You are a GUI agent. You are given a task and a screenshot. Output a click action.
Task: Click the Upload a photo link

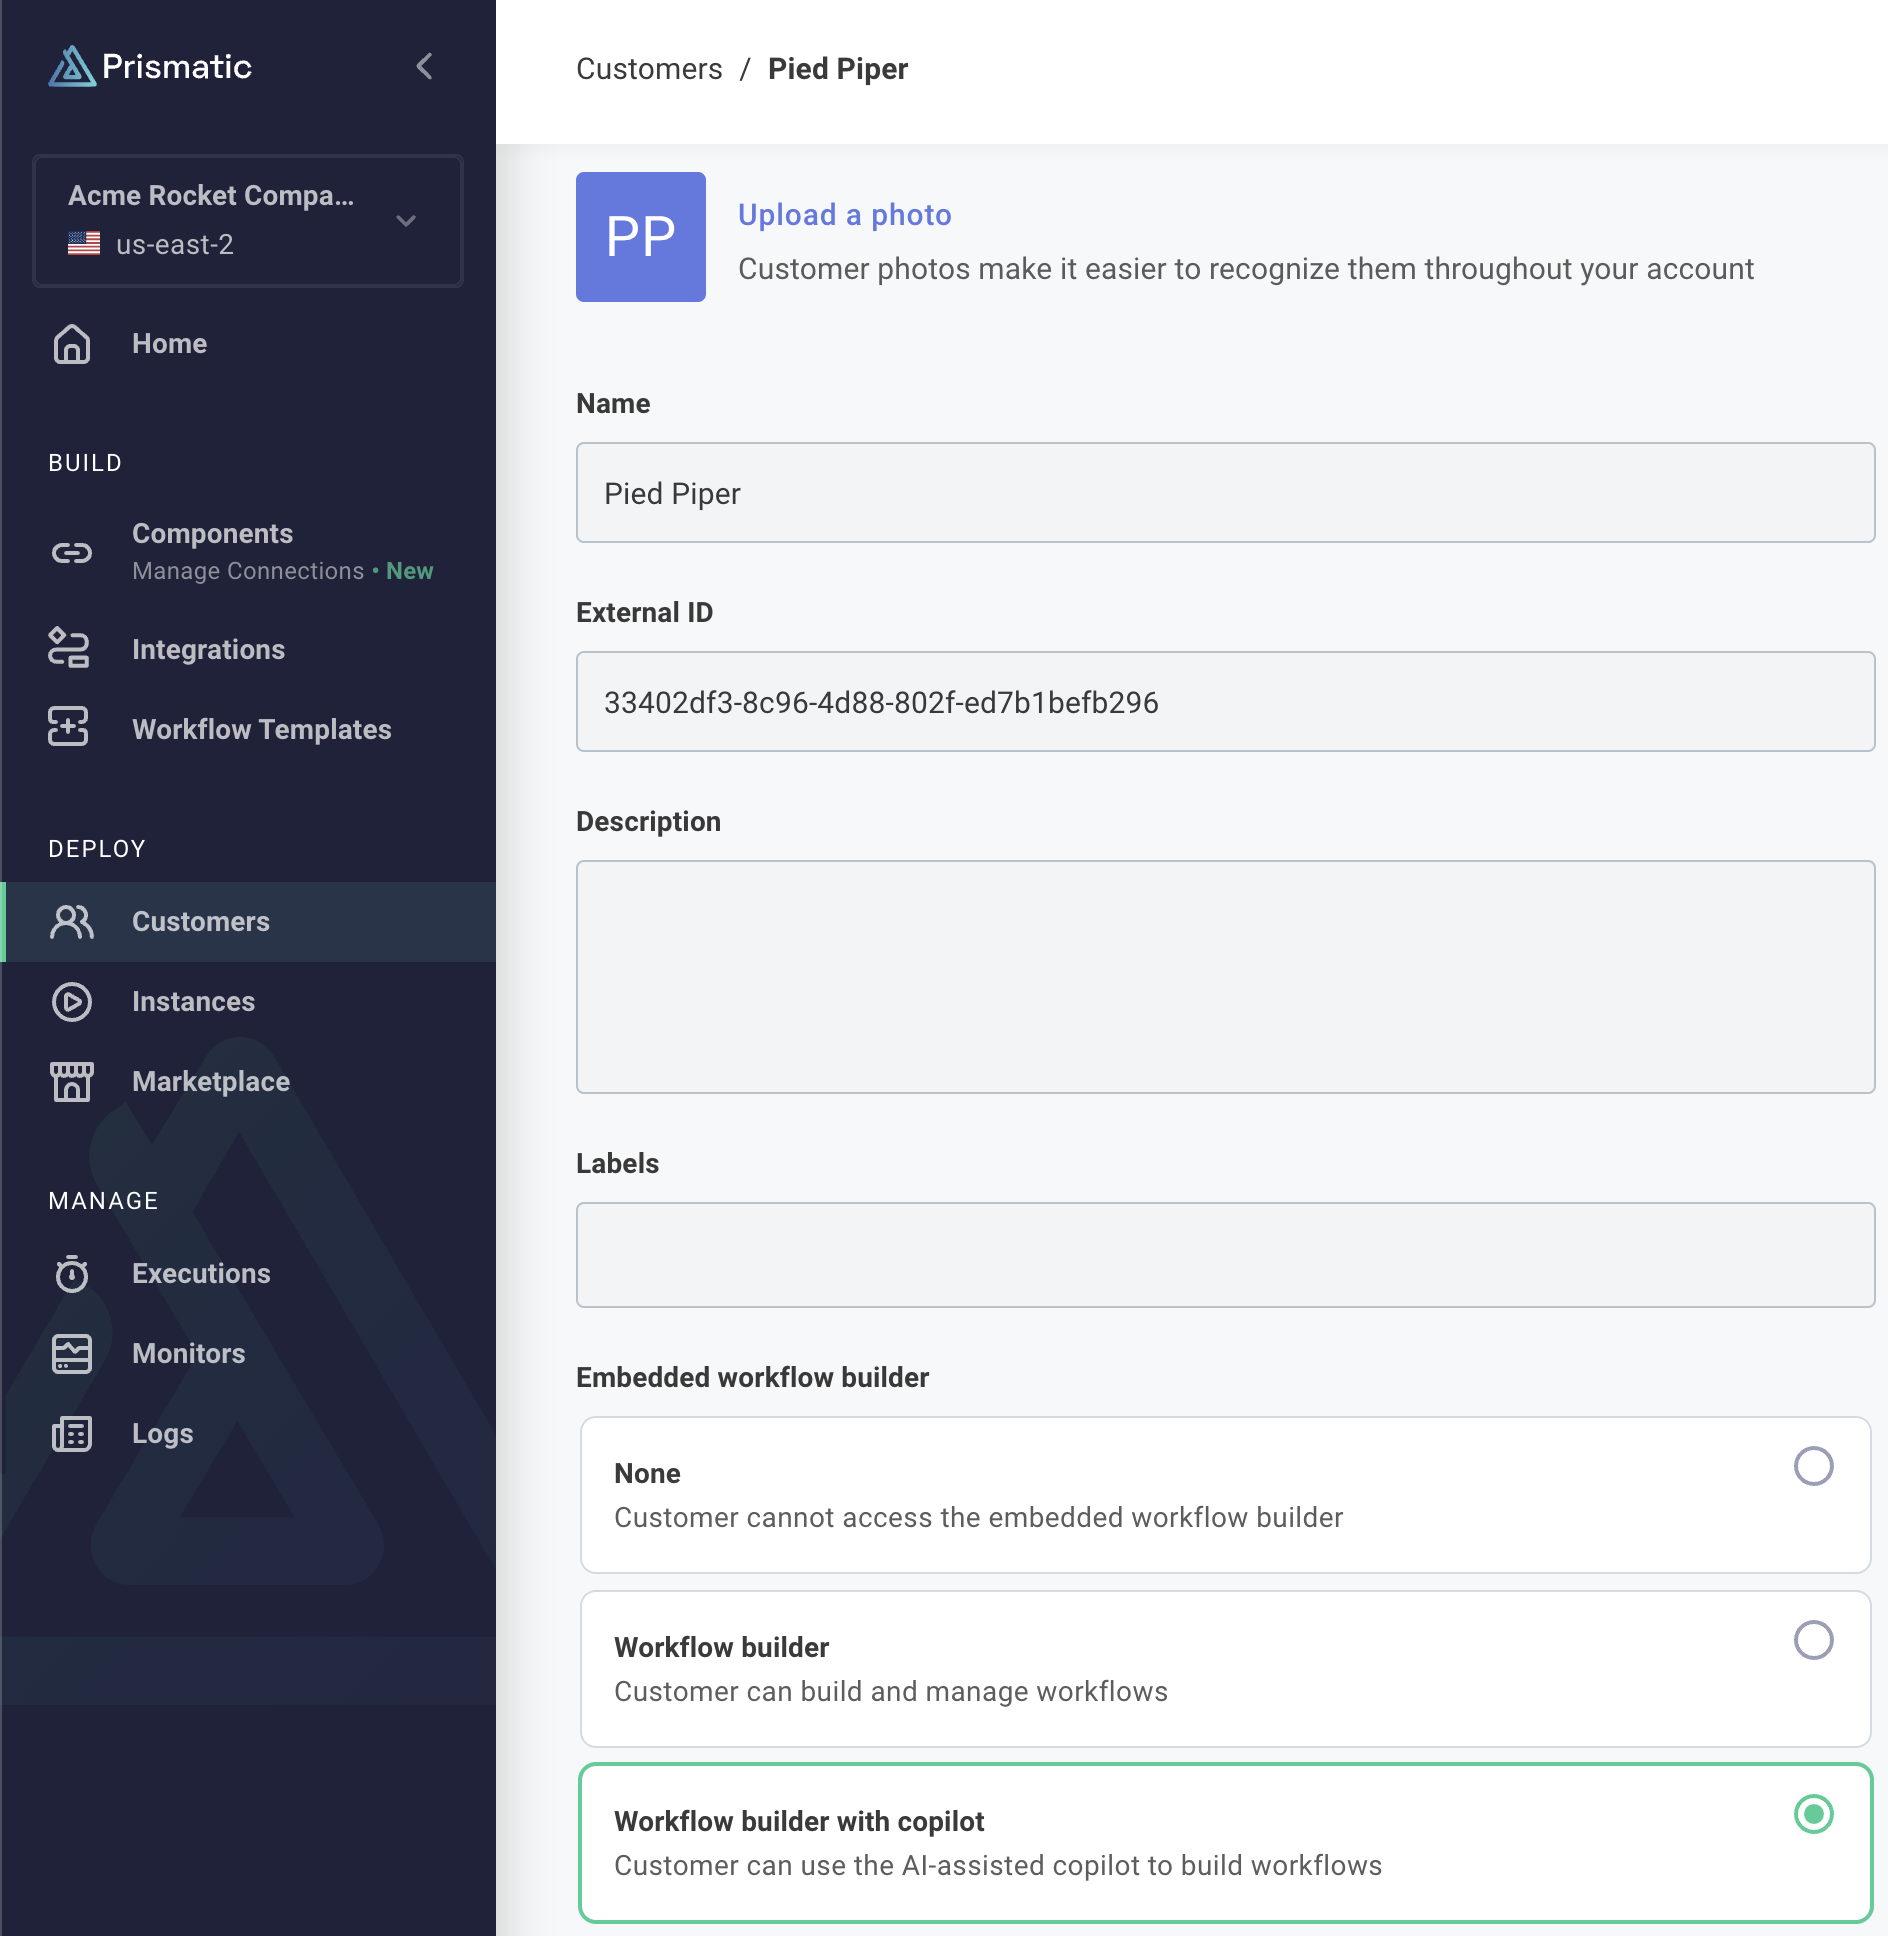pyautogui.click(x=843, y=214)
